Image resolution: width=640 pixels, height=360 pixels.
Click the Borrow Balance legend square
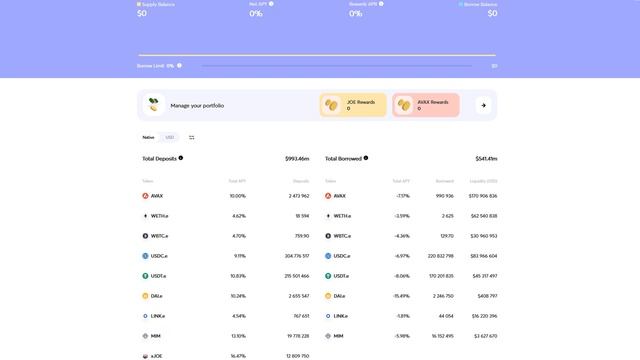click(461, 4)
